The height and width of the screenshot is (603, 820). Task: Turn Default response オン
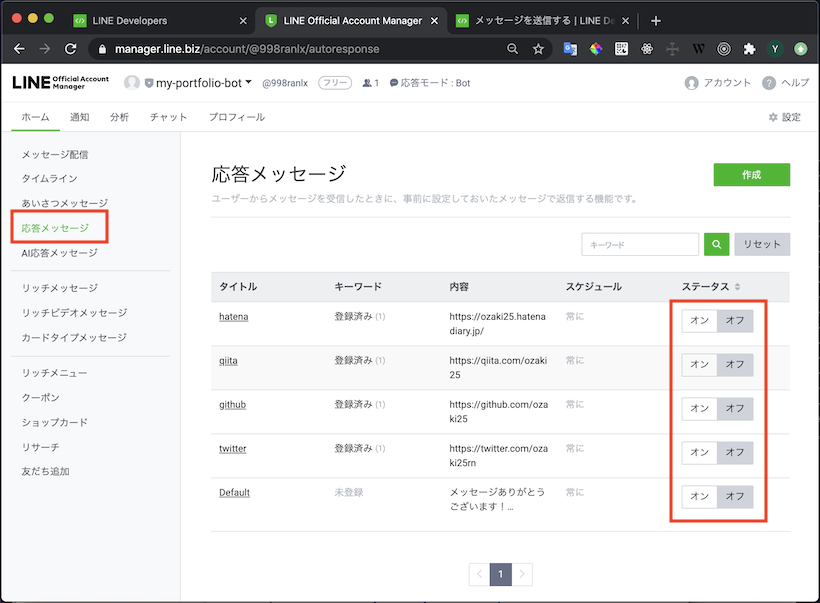coord(699,496)
